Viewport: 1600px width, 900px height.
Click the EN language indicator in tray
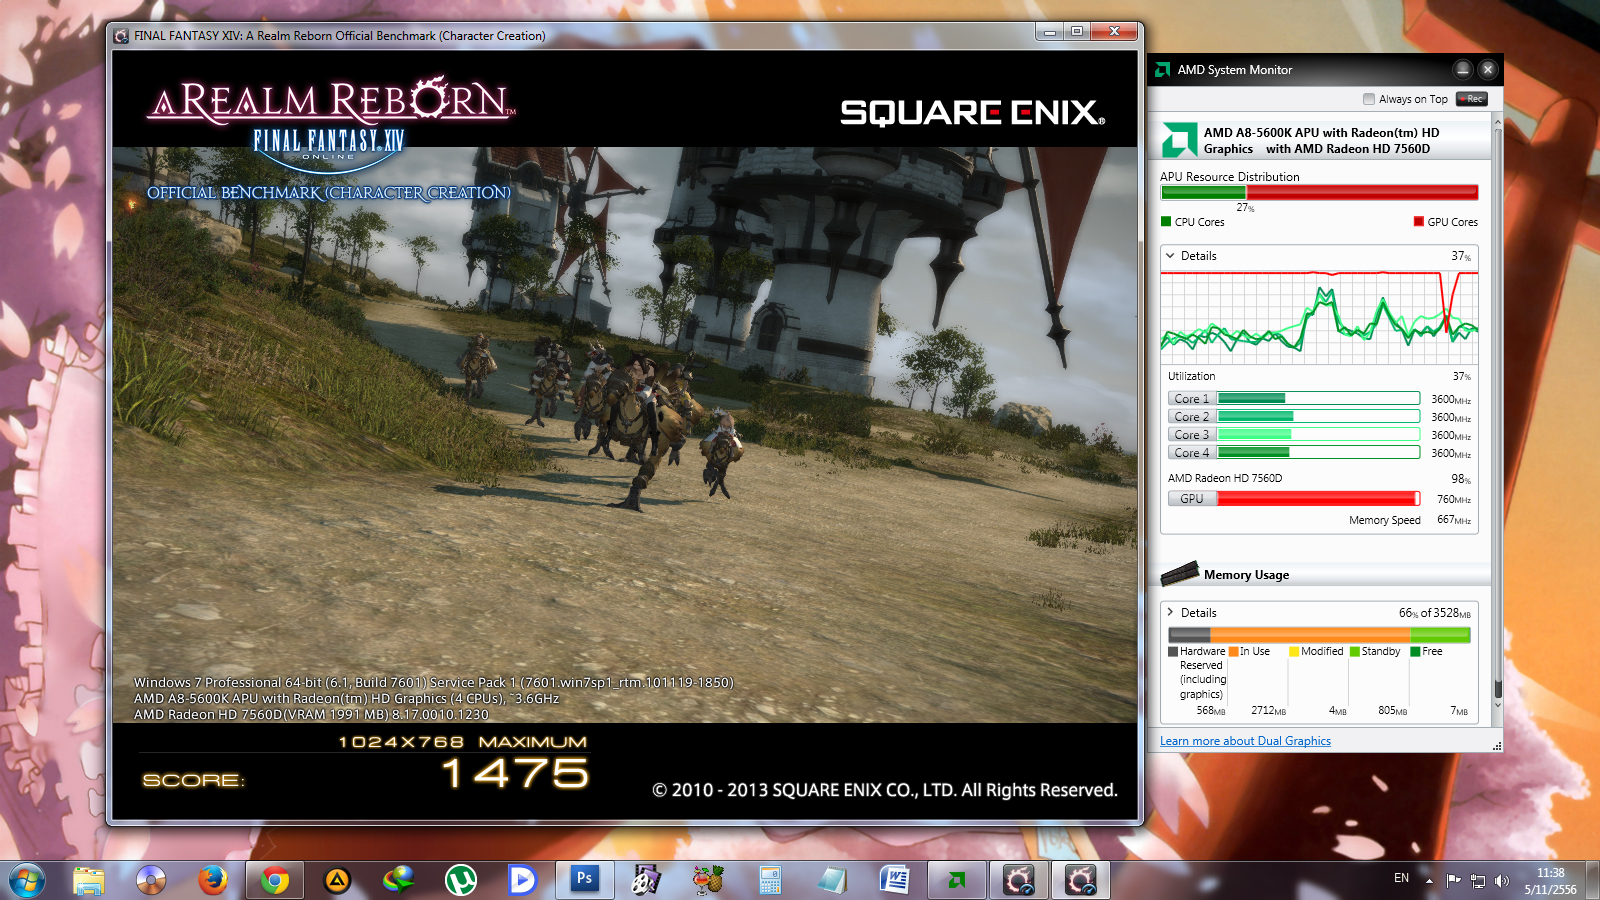coord(1401,878)
